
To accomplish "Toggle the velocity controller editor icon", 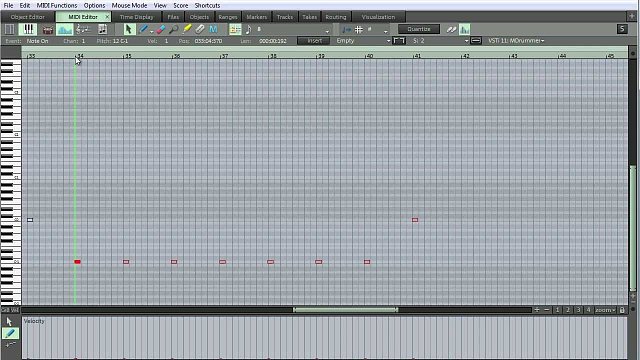I will 64,29.
